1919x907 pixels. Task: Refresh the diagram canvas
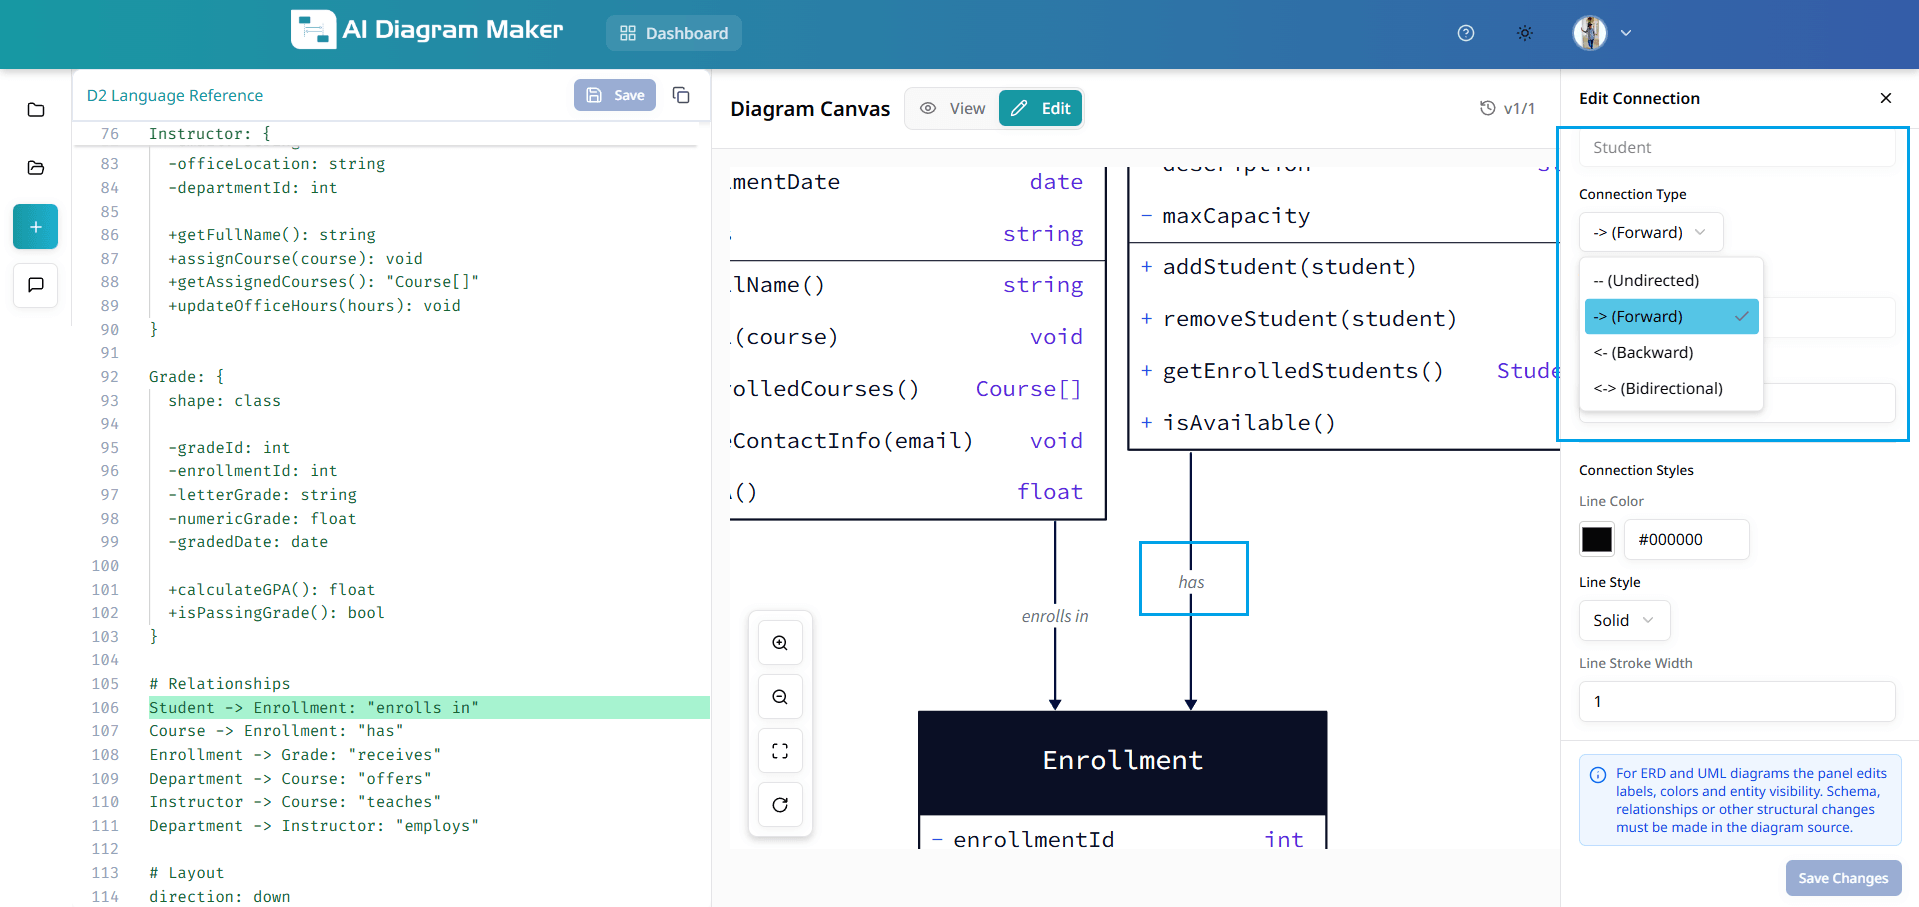(780, 804)
